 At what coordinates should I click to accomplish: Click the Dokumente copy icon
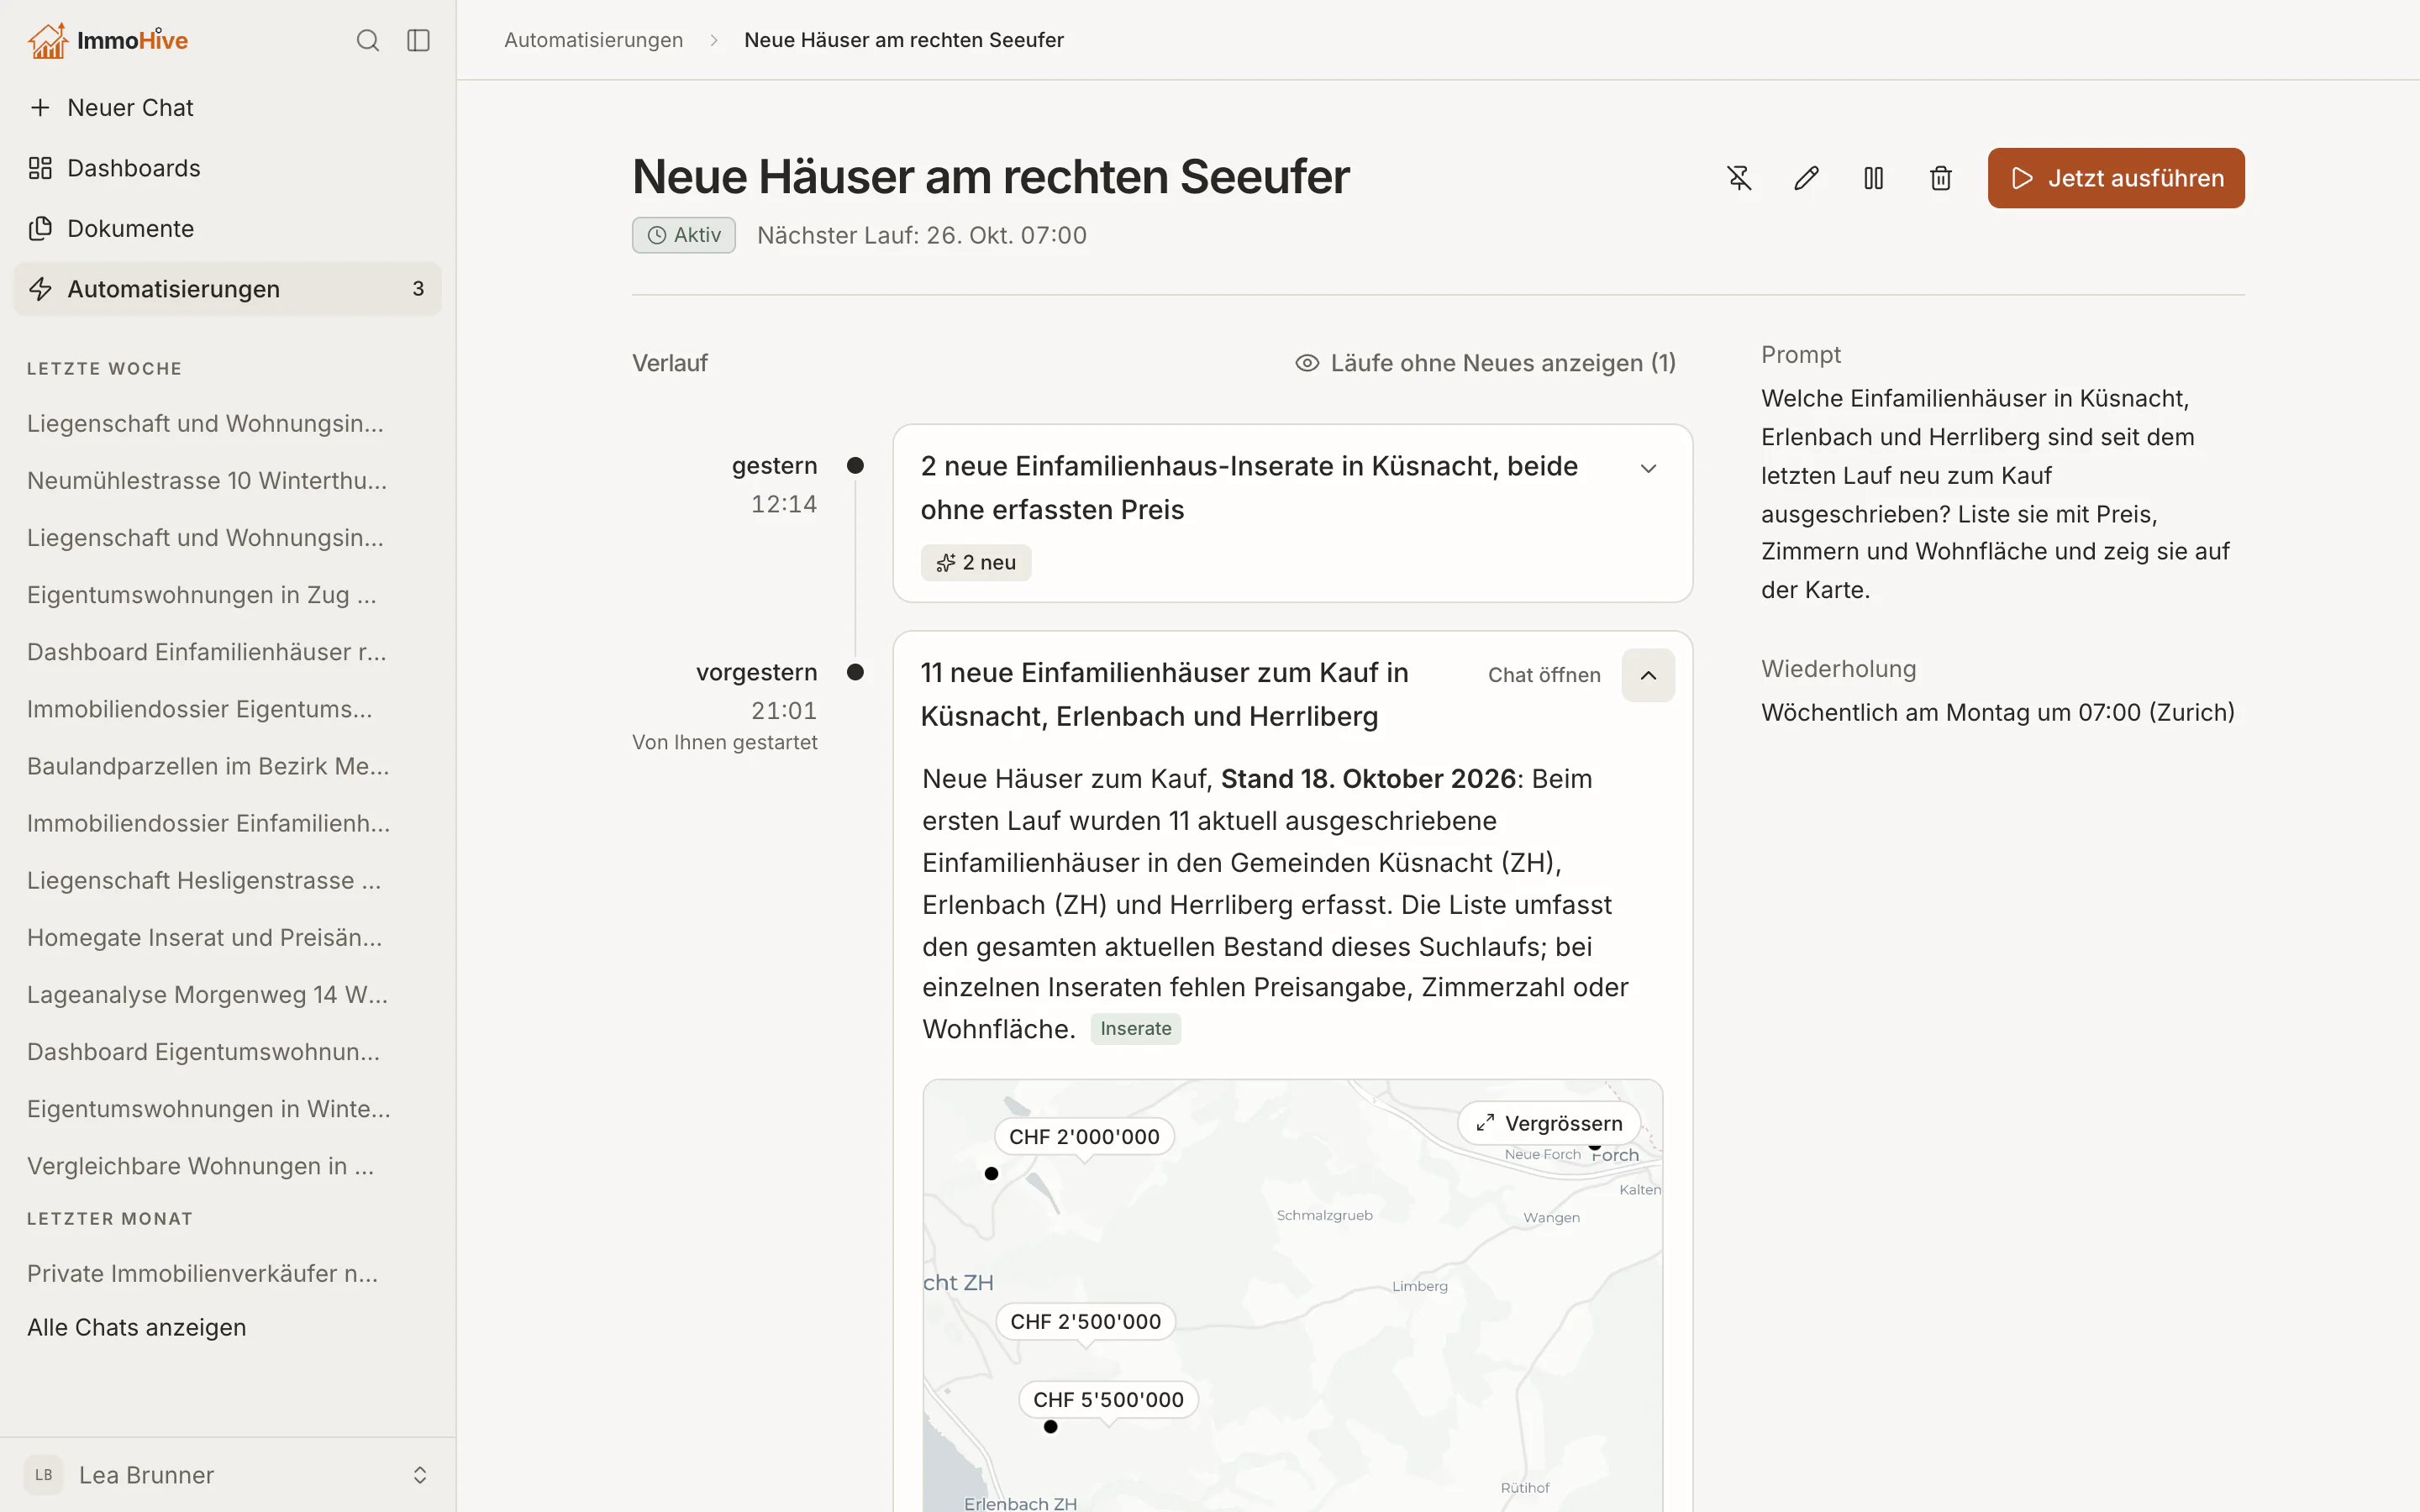coord(40,228)
